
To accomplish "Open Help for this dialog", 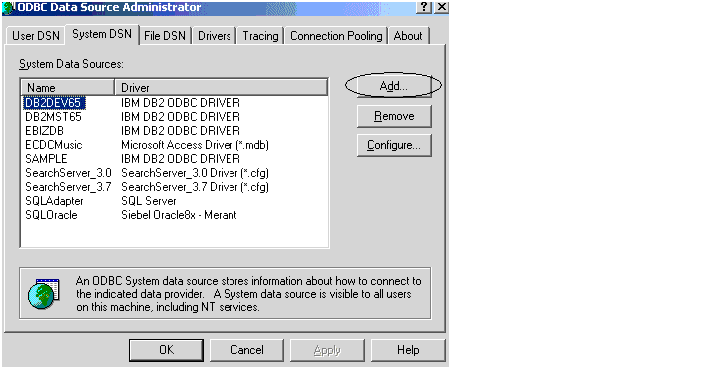I will click(408, 350).
